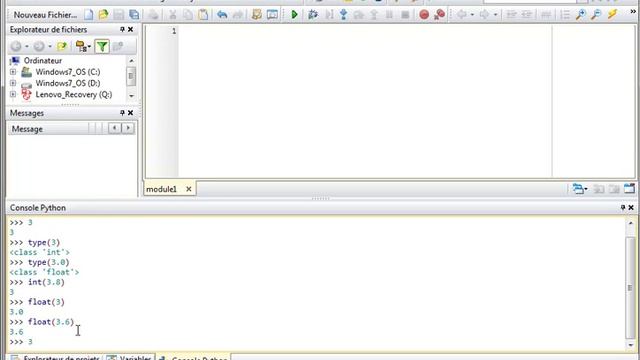Go to next message arrow
This screenshot has height=360, width=640.
(x=128, y=129)
